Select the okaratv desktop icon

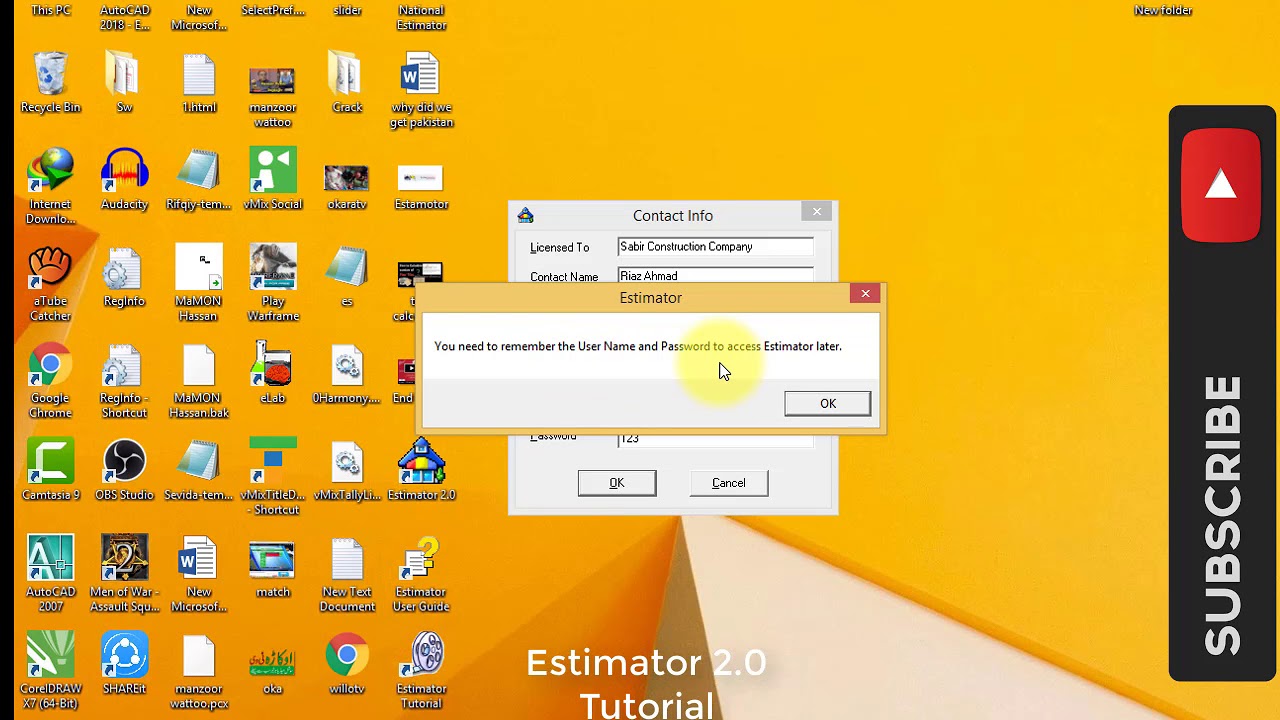click(347, 178)
